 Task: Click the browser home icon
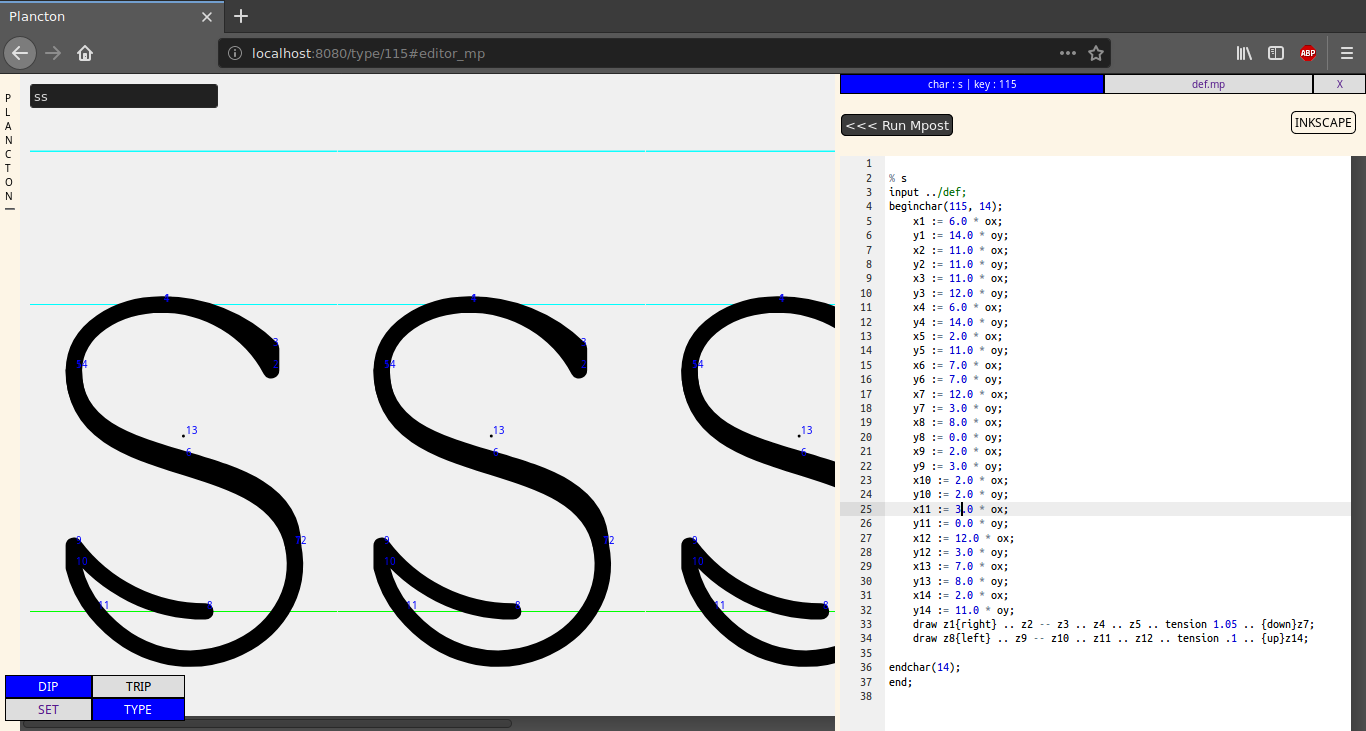(x=85, y=53)
